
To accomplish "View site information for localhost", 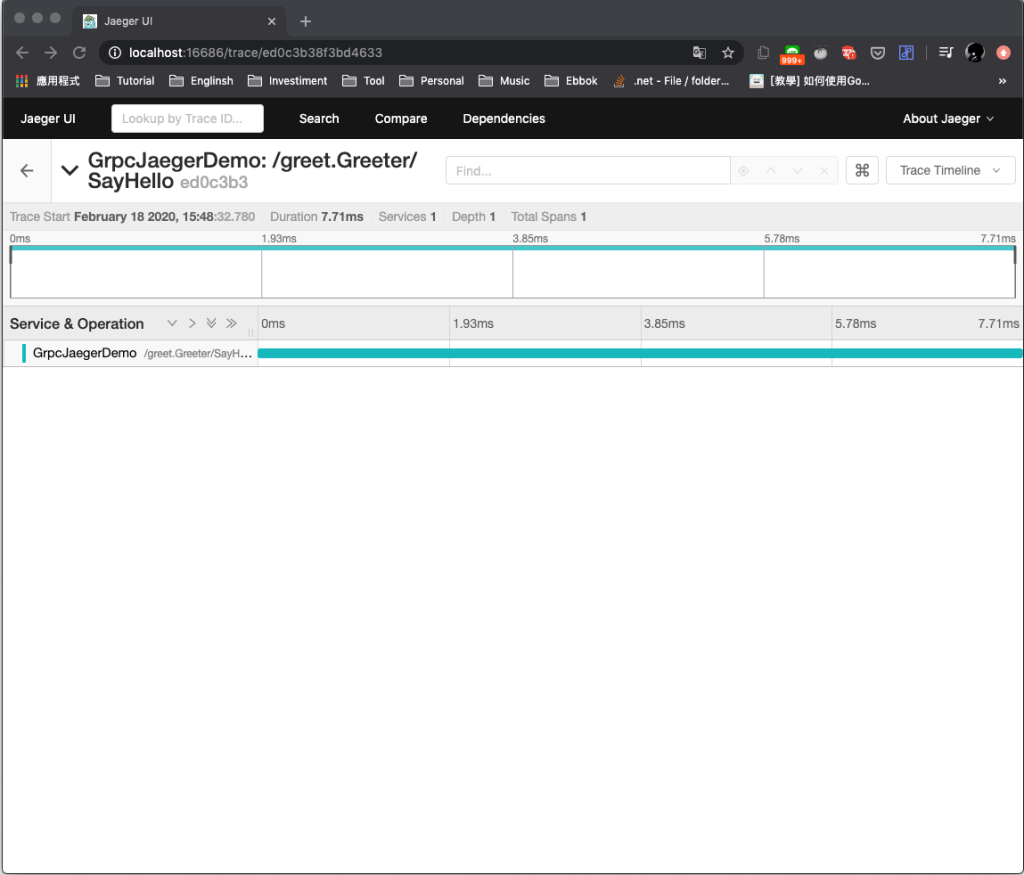I will pos(115,52).
